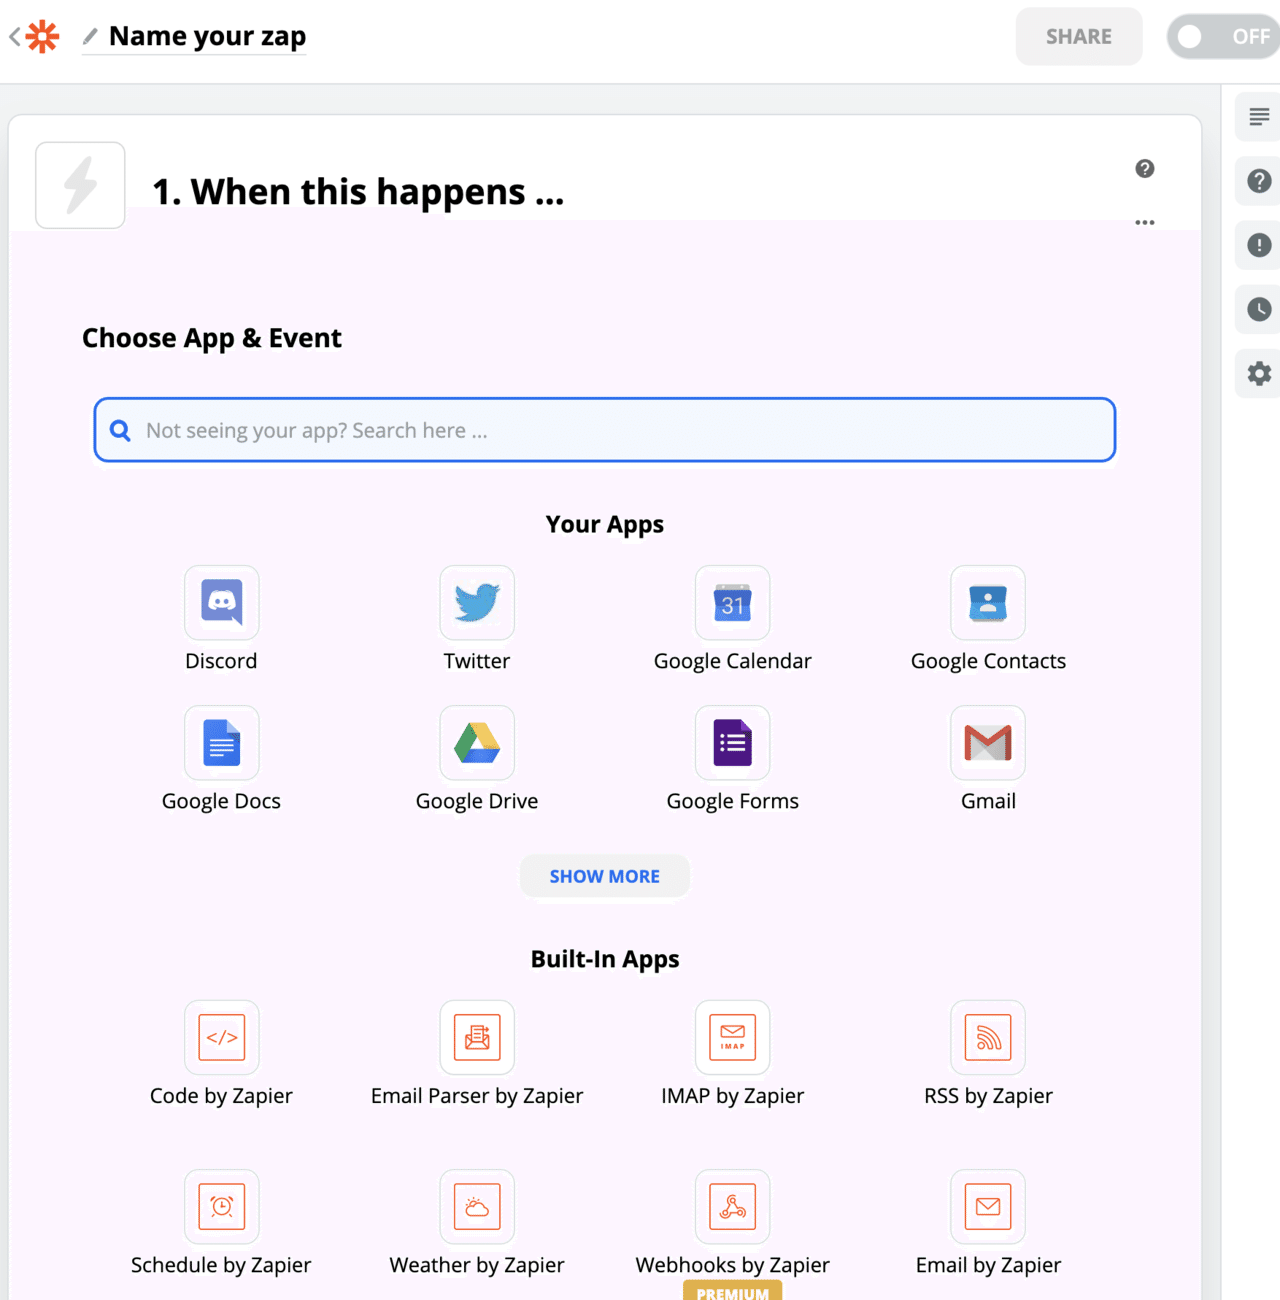Screen dimensions: 1280x1300
Task: Choose the Discord app
Action: 221,620
